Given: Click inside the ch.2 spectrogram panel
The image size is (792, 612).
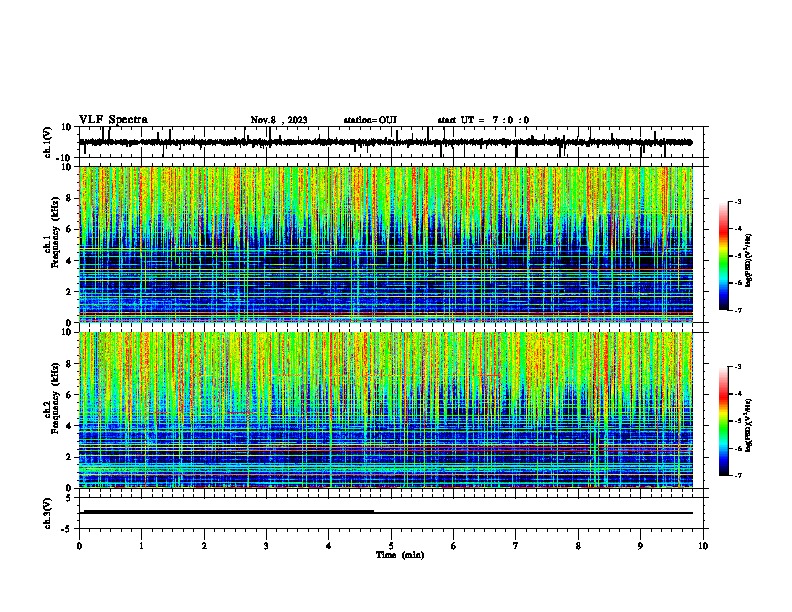Looking at the screenshot, I should point(386,410).
